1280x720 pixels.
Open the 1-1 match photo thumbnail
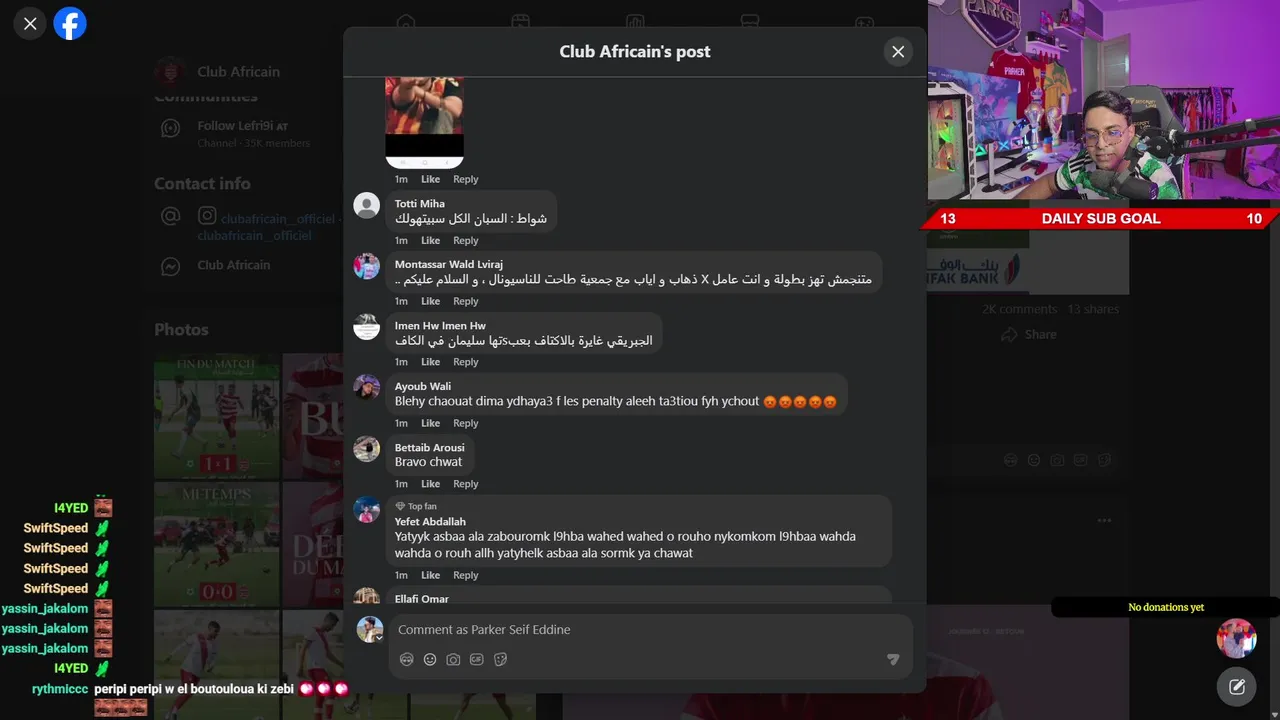point(216,417)
